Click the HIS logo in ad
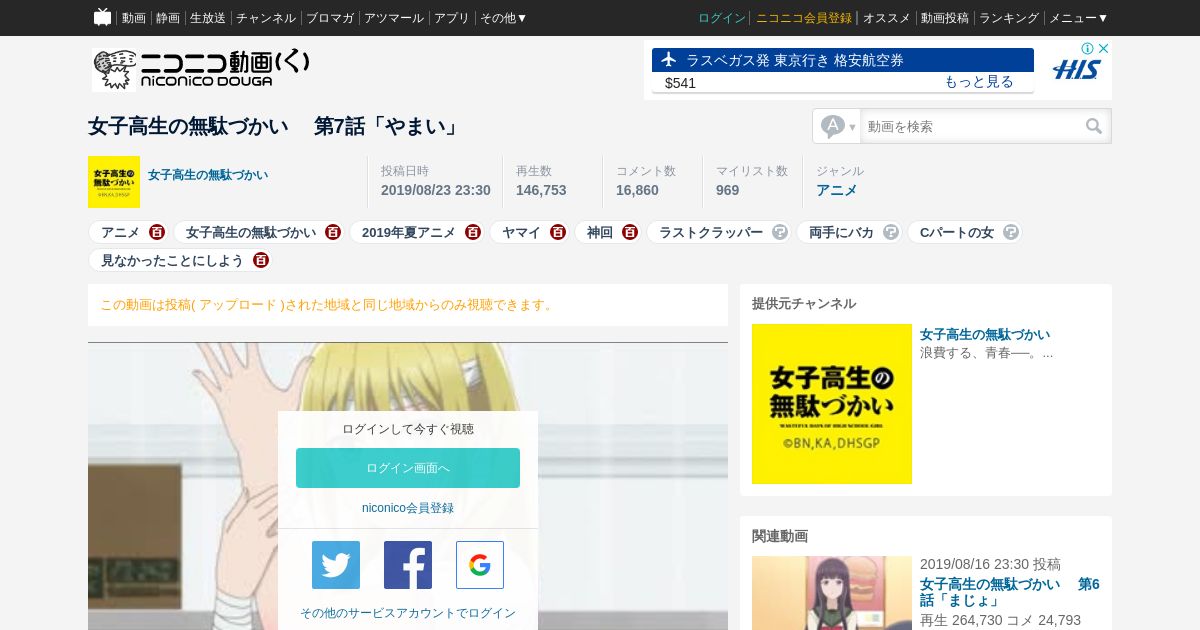Screen dimensions: 1200x630 [1076, 70]
